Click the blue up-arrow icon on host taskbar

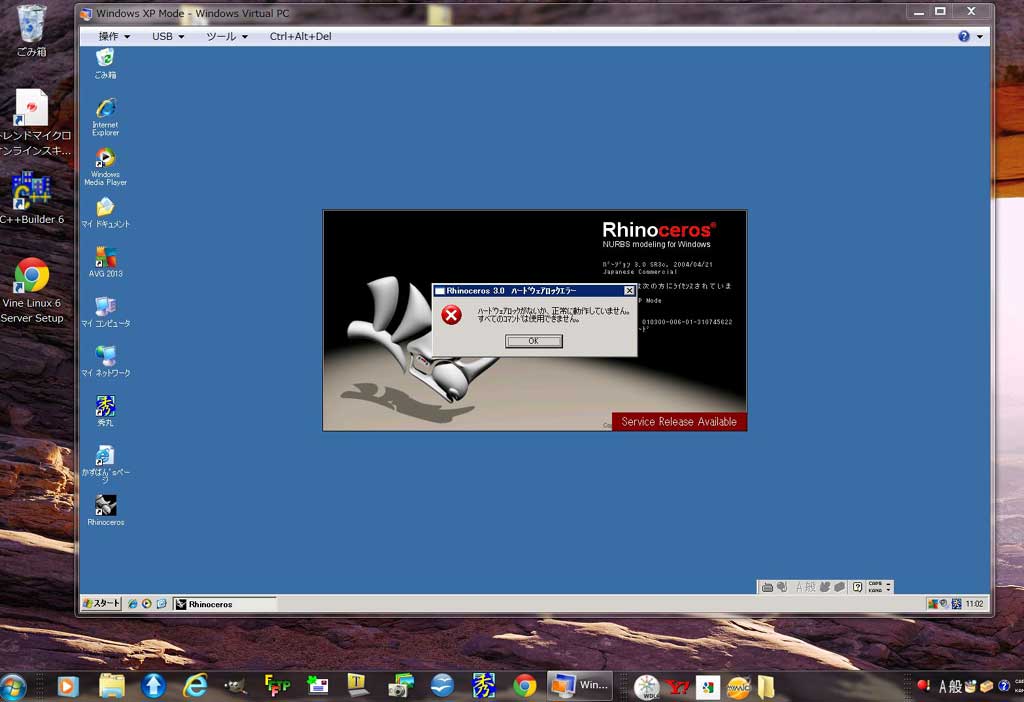pyautogui.click(x=153, y=686)
